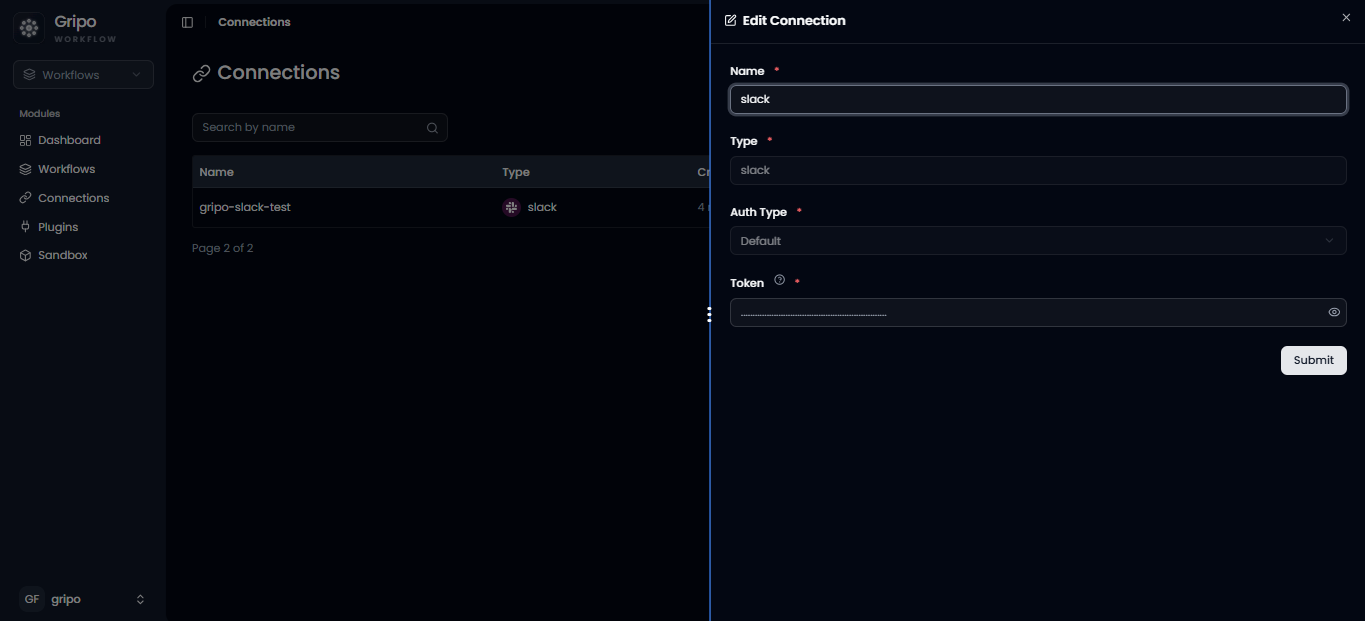Click the search magnifier icon
The width and height of the screenshot is (1365, 621).
432,128
